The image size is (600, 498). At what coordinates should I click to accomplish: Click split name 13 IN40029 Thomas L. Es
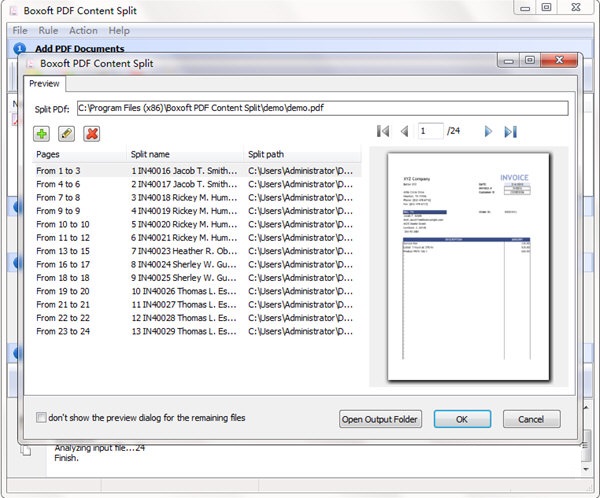(x=184, y=331)
